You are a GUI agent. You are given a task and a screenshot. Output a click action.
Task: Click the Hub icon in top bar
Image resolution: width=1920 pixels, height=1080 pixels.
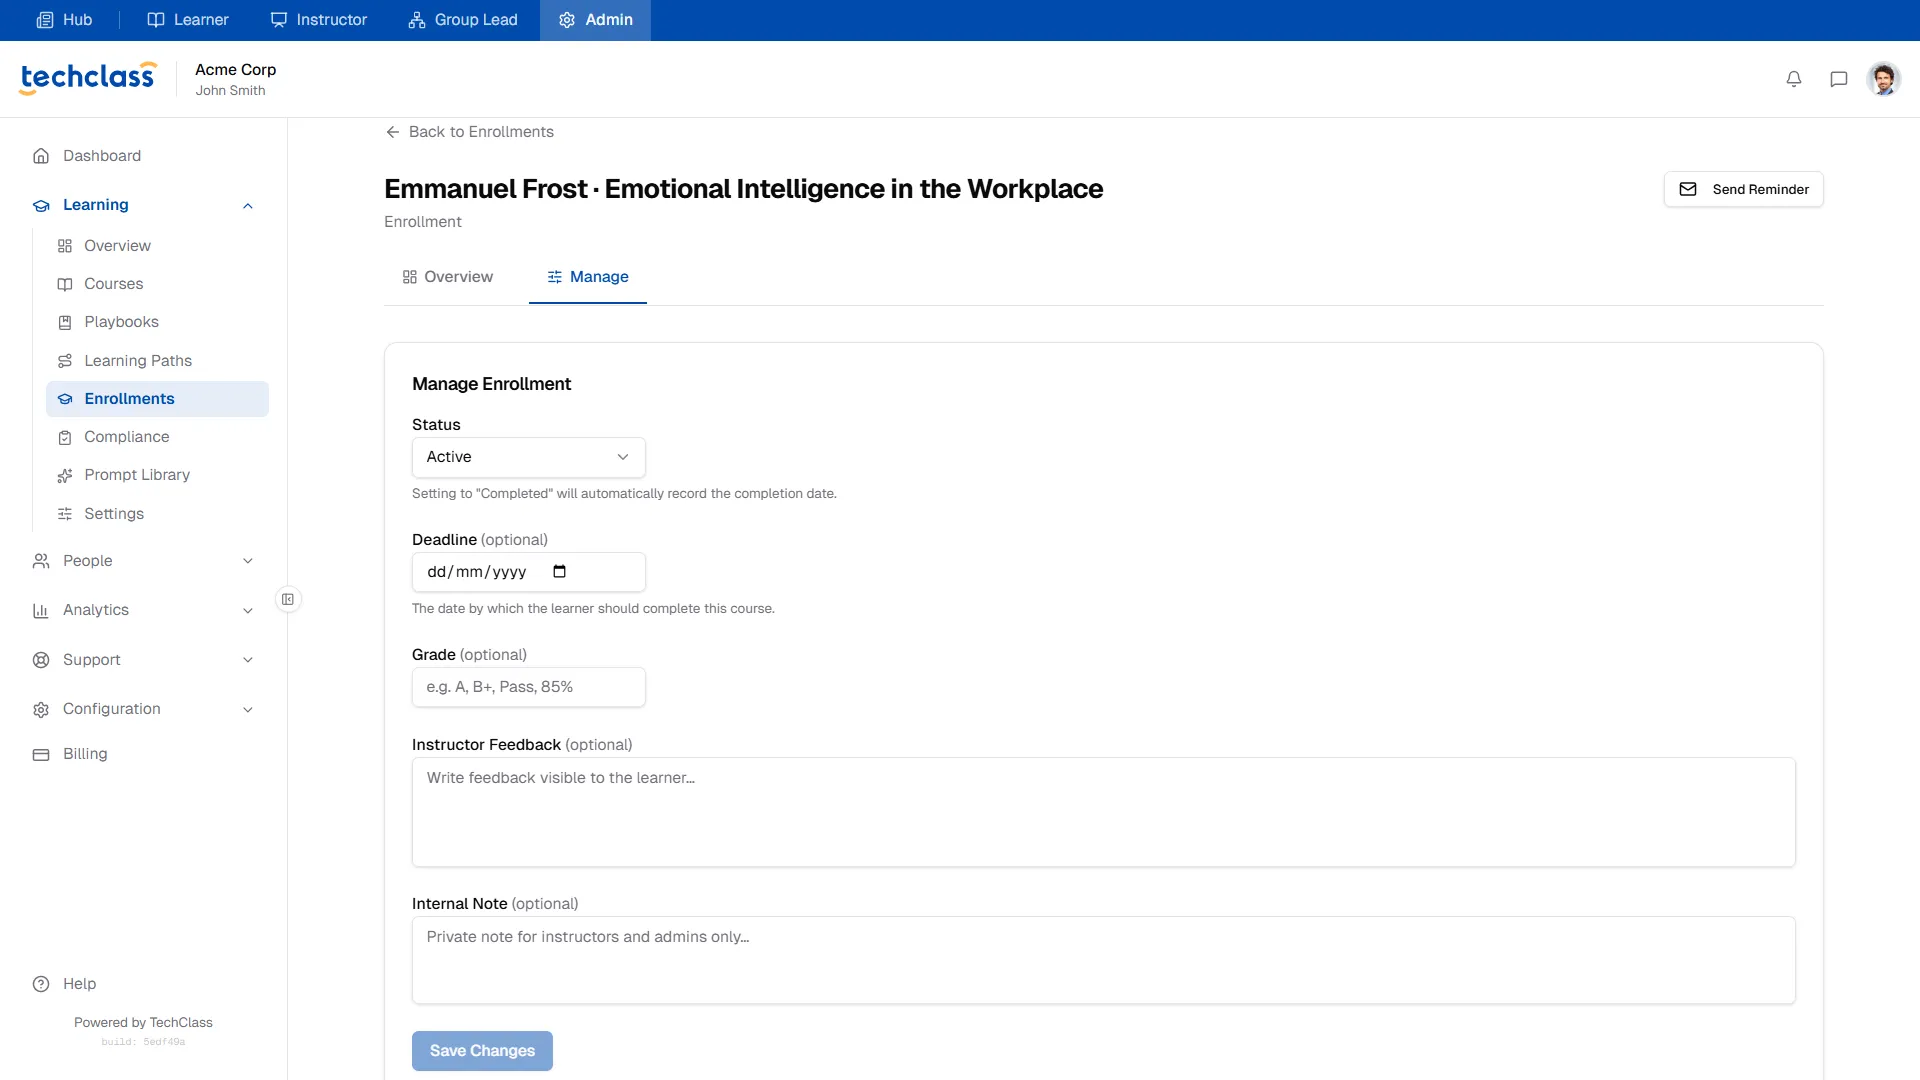(45, 20)
